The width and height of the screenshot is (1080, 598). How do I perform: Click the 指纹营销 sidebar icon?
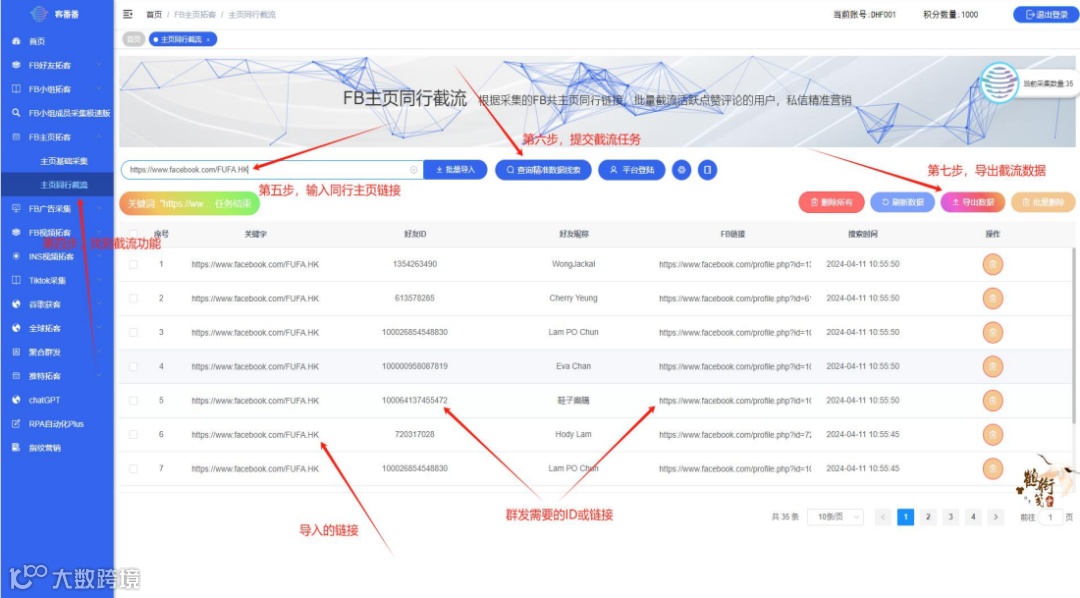16,448
